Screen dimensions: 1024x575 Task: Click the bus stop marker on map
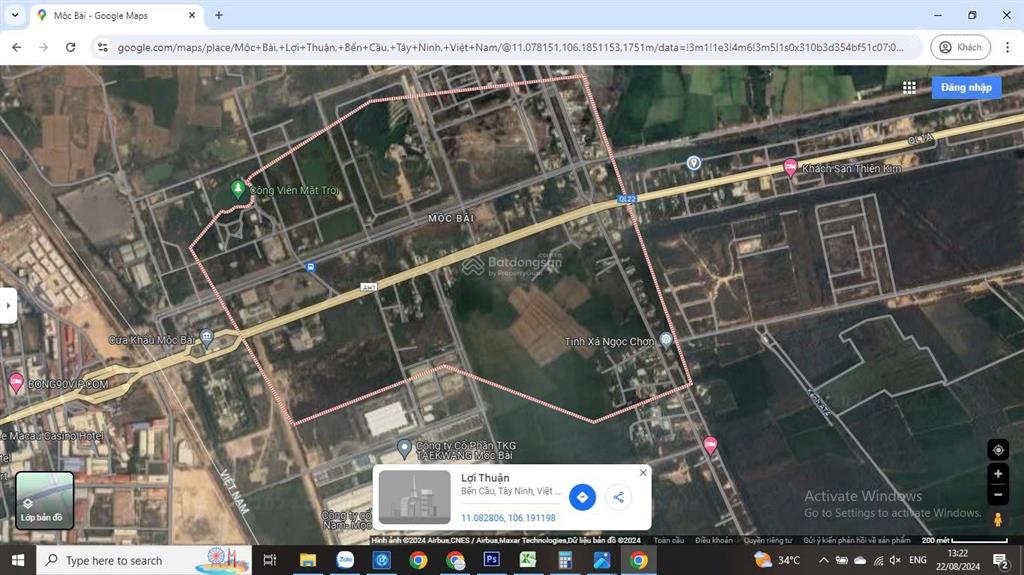tap(310, 267)
